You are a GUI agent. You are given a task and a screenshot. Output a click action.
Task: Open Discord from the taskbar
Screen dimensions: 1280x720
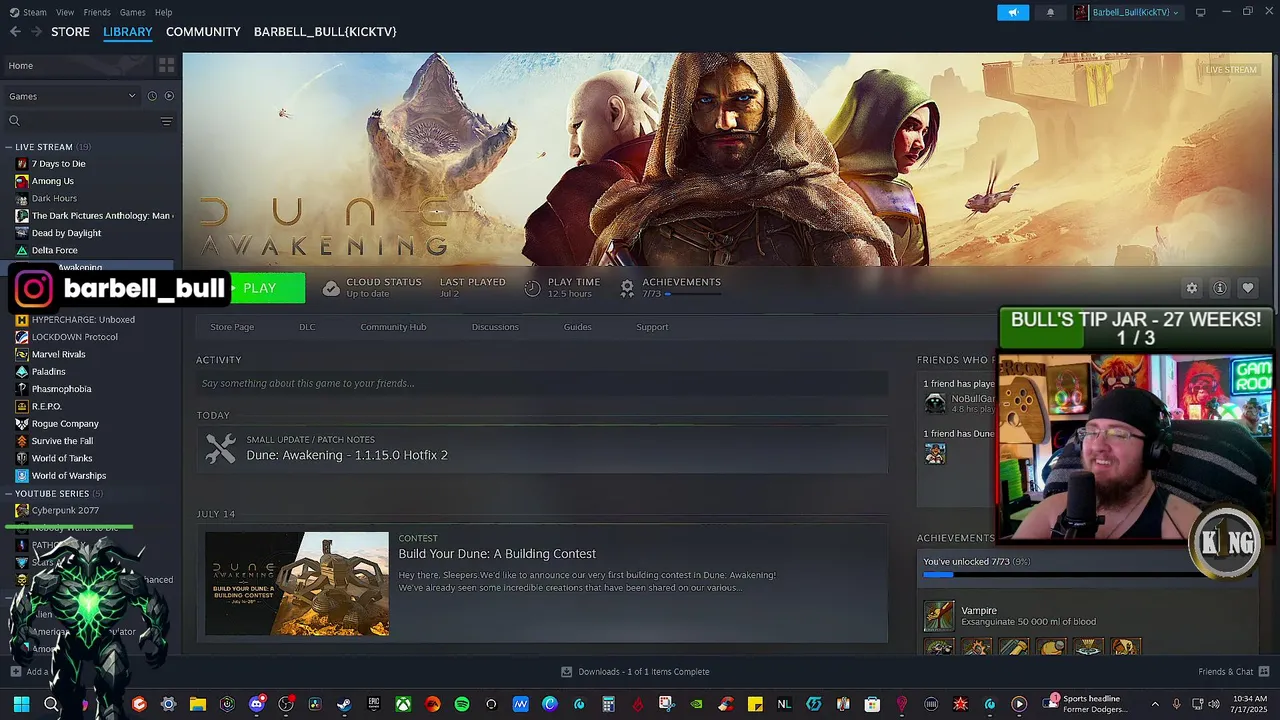(256, 704)
